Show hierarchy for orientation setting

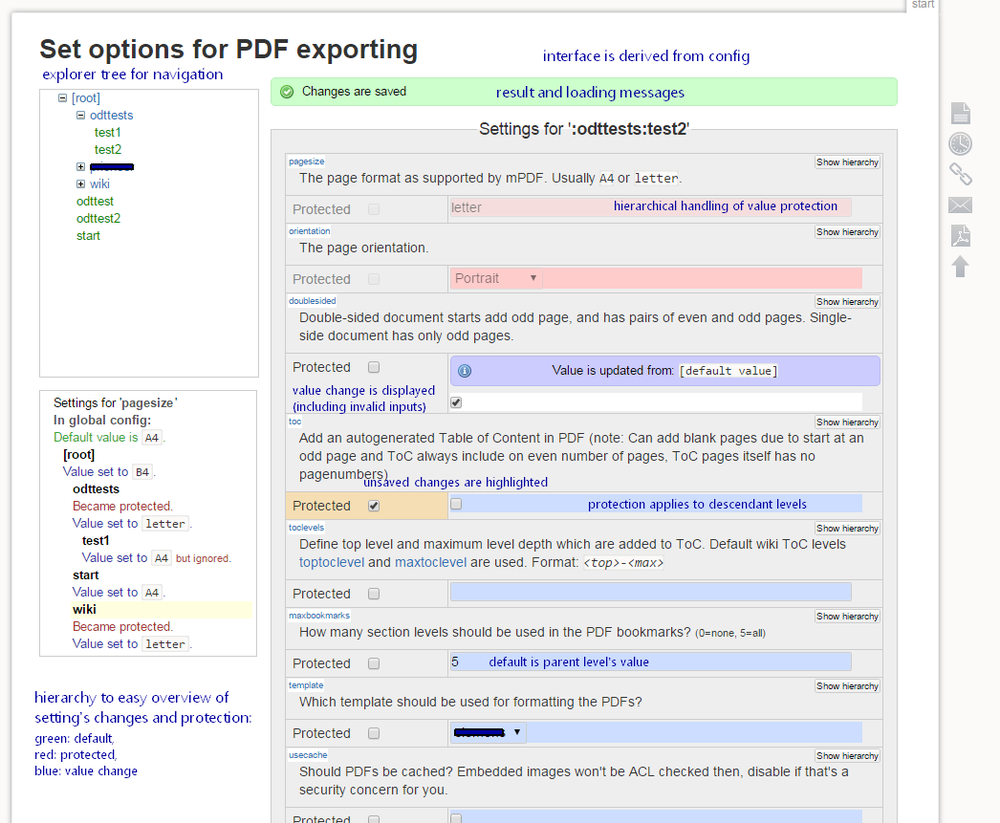(x=847, y=232)
